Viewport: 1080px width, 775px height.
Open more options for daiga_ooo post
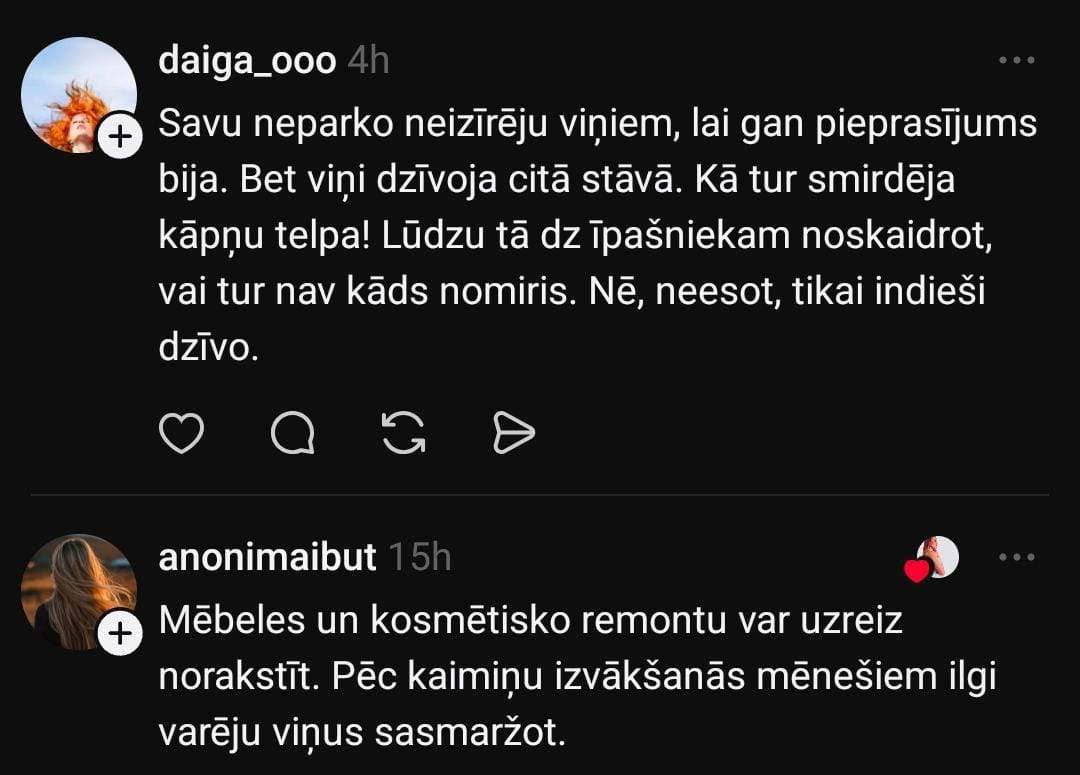(x=1017, y=60)
